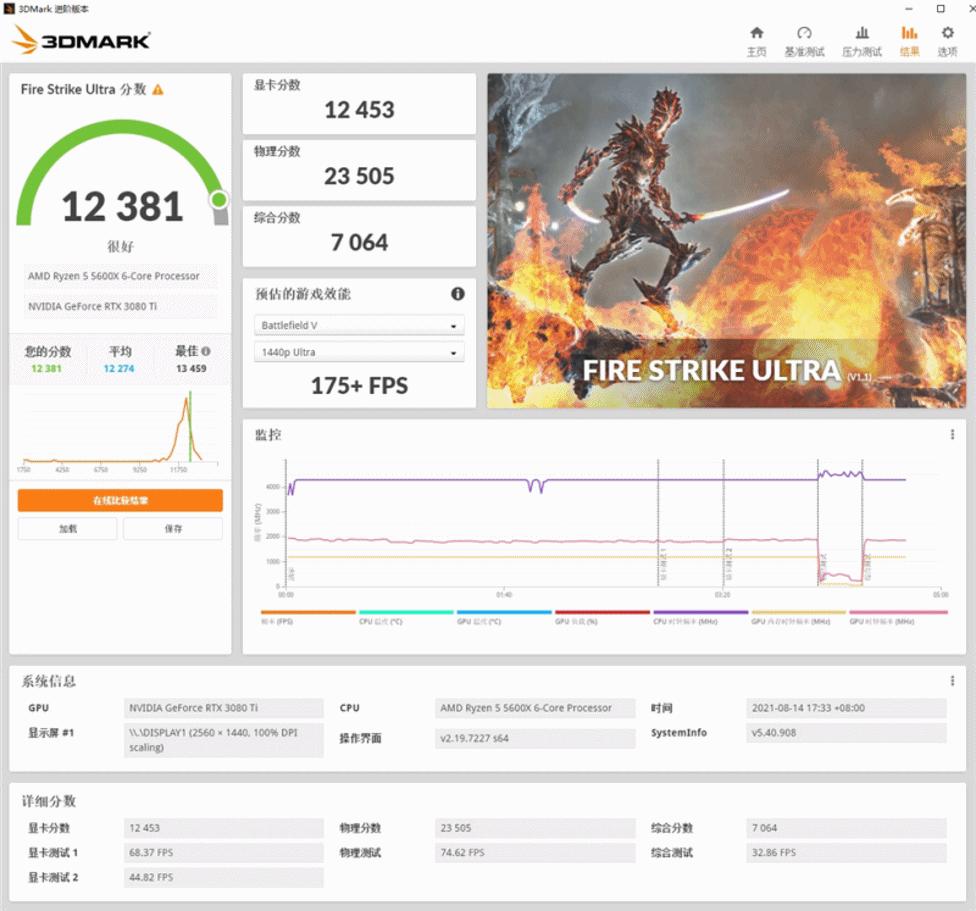Click the detailed physics score 23 505 field

[535, 828]
